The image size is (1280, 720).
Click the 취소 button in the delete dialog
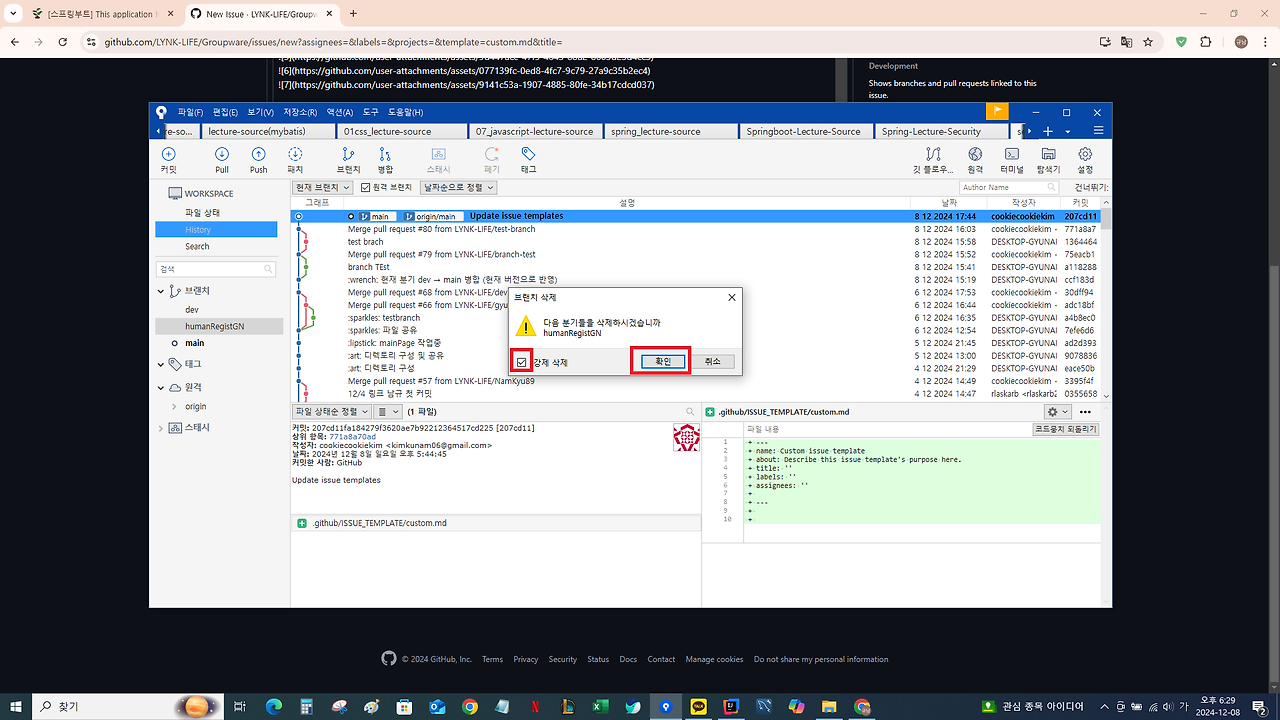coord(712,362)
